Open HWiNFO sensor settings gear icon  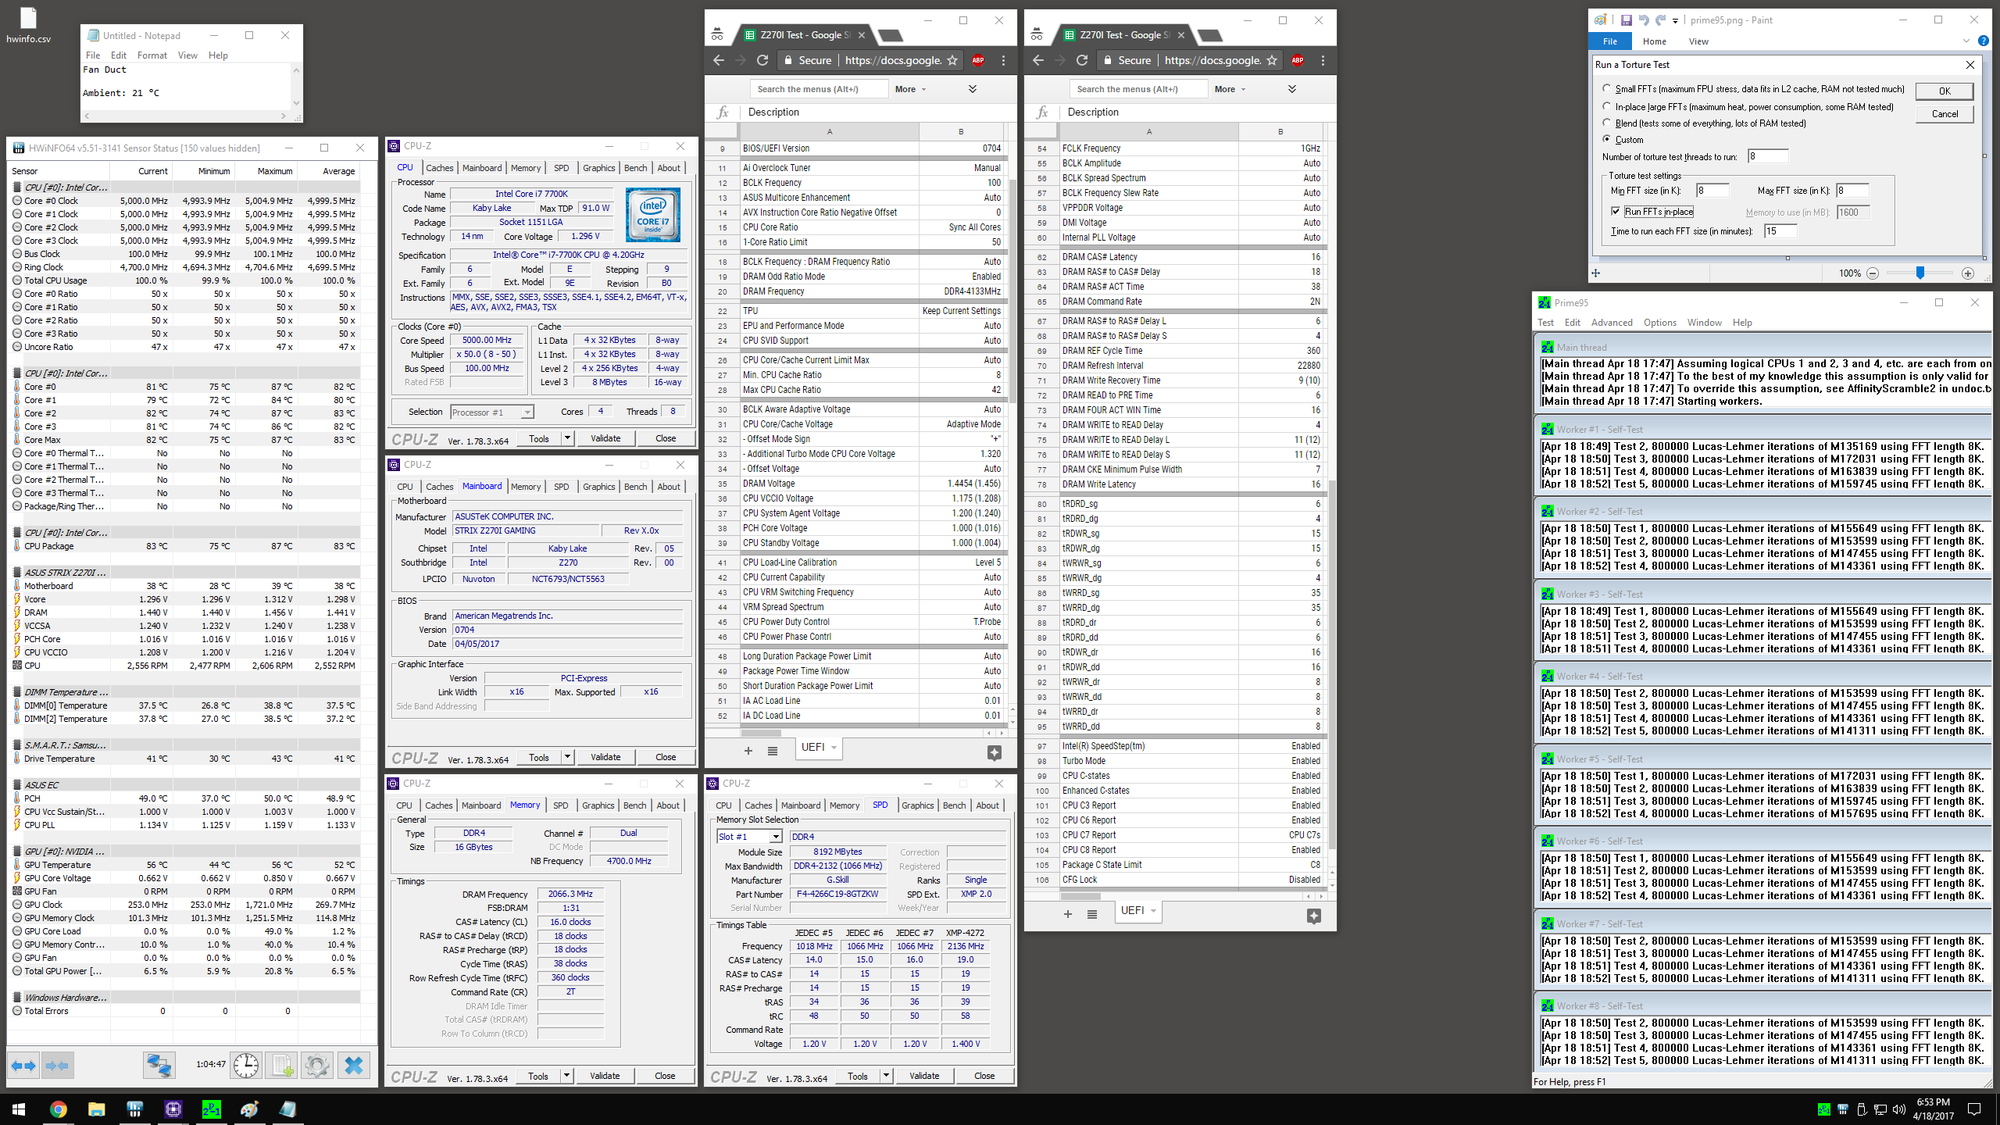[317, 1065]
